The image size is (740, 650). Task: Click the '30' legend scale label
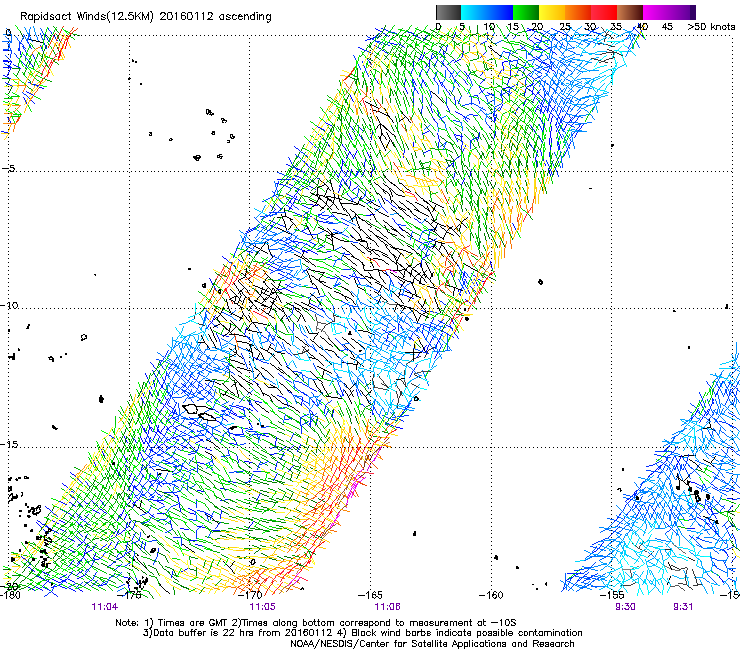[x=590, y=27]
